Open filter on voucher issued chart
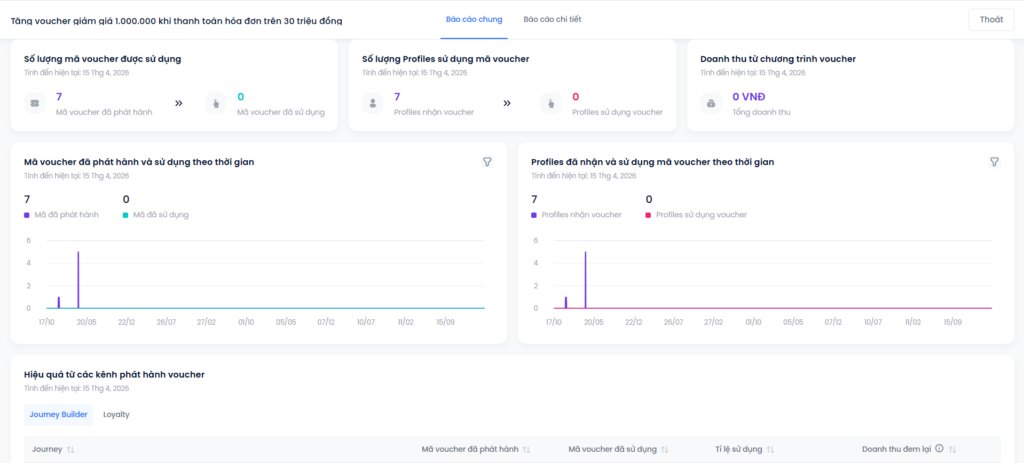The image size is (1024, 463). [x=487, y=162]
